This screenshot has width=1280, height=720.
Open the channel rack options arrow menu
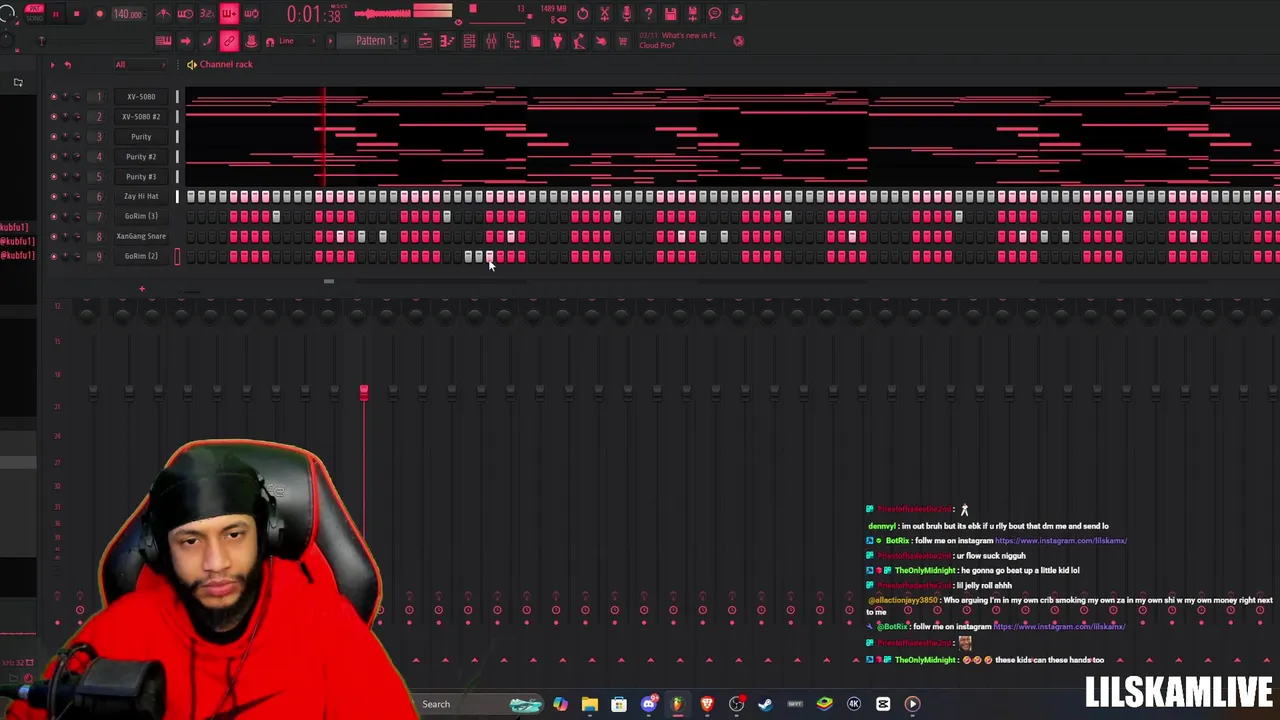coord(53,65)
